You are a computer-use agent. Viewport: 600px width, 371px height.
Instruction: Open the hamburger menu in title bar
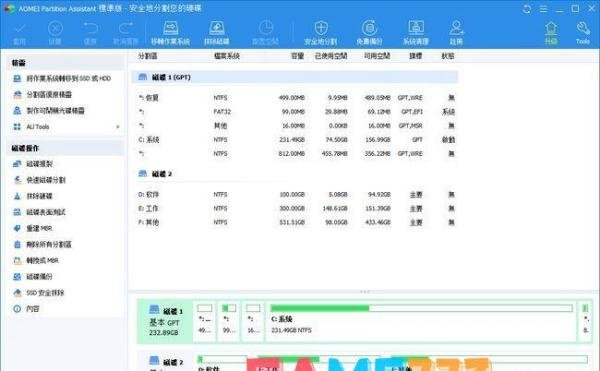tap(543, 9)
